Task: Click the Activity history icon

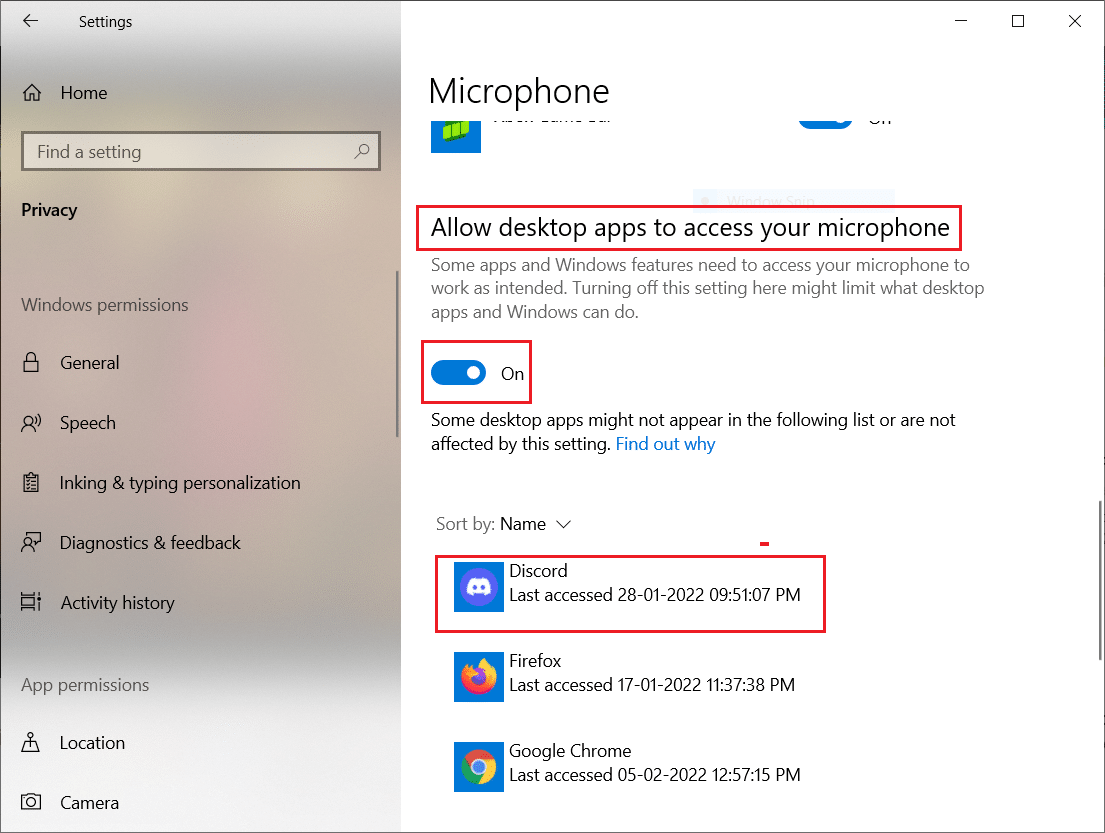Action: pos(31,603)
